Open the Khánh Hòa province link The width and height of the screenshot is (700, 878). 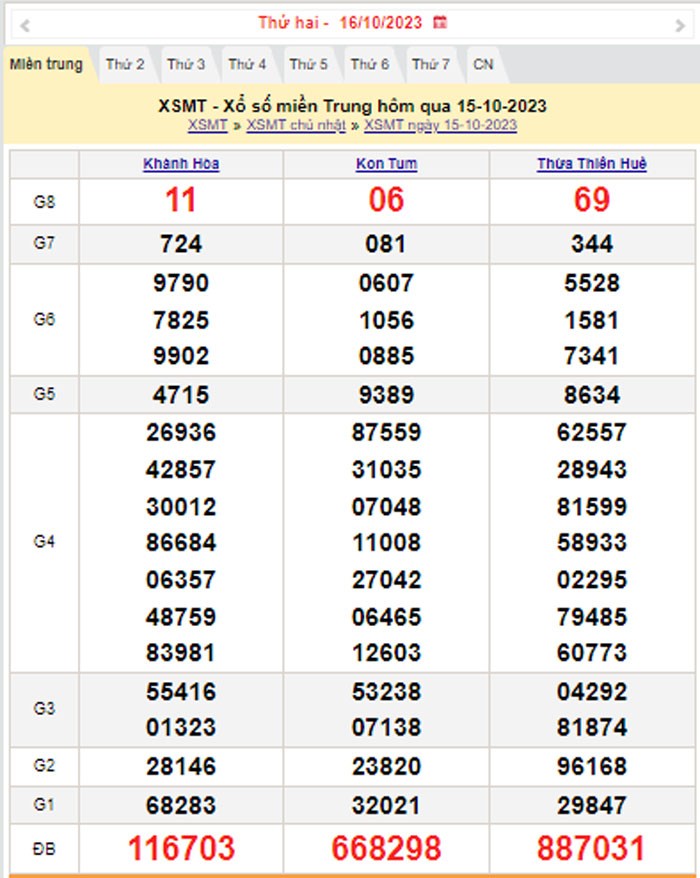pyautogui.click(x=181, y=164)
